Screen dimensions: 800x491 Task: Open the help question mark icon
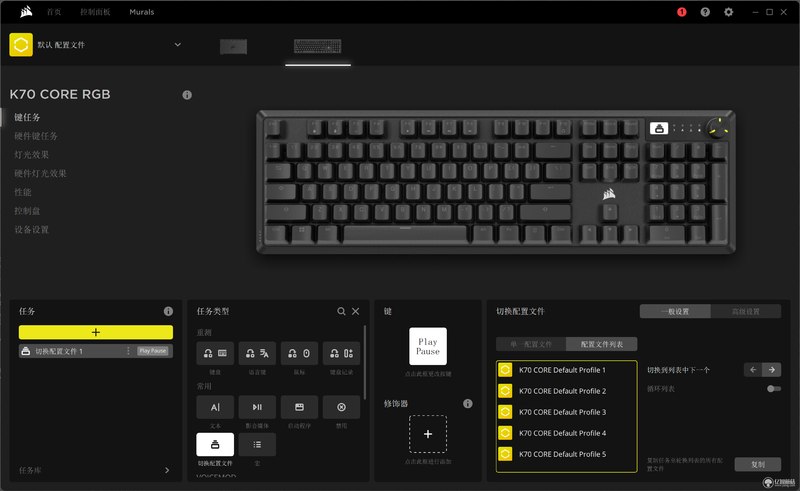[x=705, y=12]
